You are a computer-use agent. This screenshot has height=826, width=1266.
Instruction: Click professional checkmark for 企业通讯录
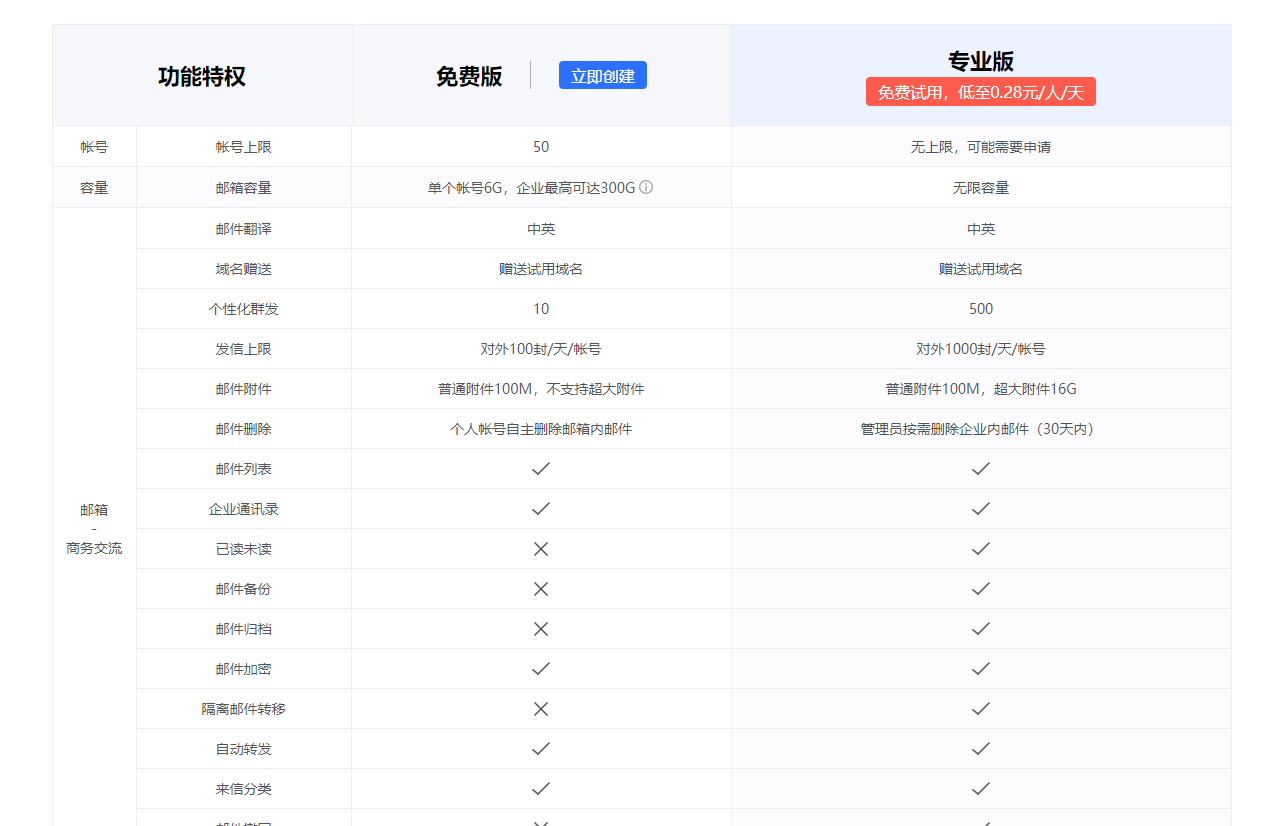point(981,508)
